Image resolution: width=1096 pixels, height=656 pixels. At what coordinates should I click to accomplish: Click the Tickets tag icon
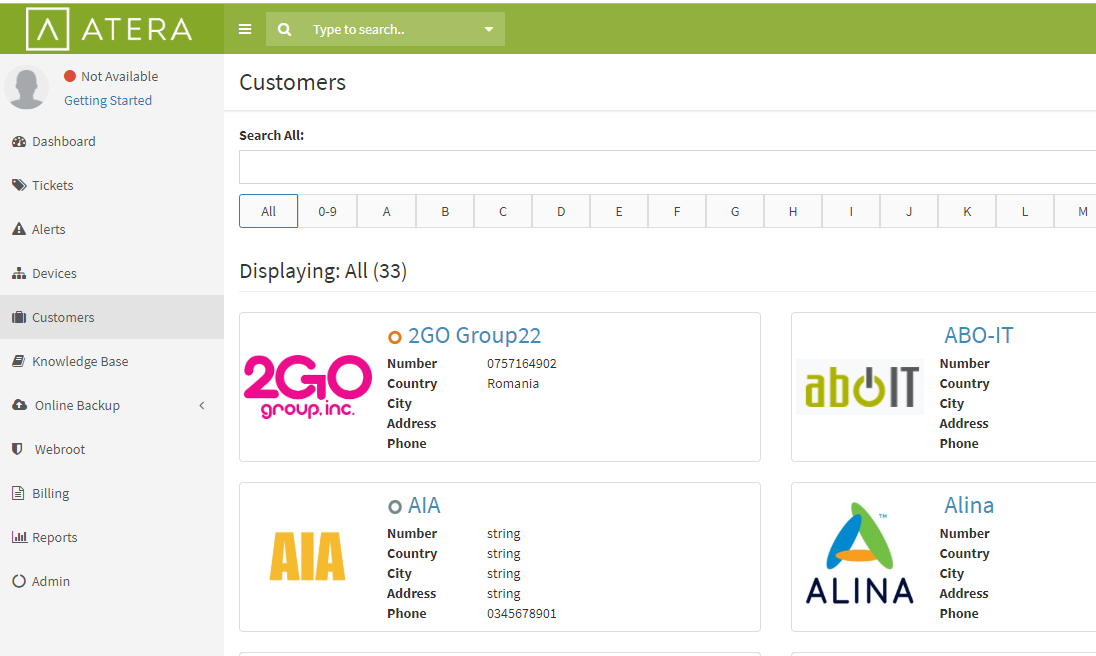[x=19, y=186]
